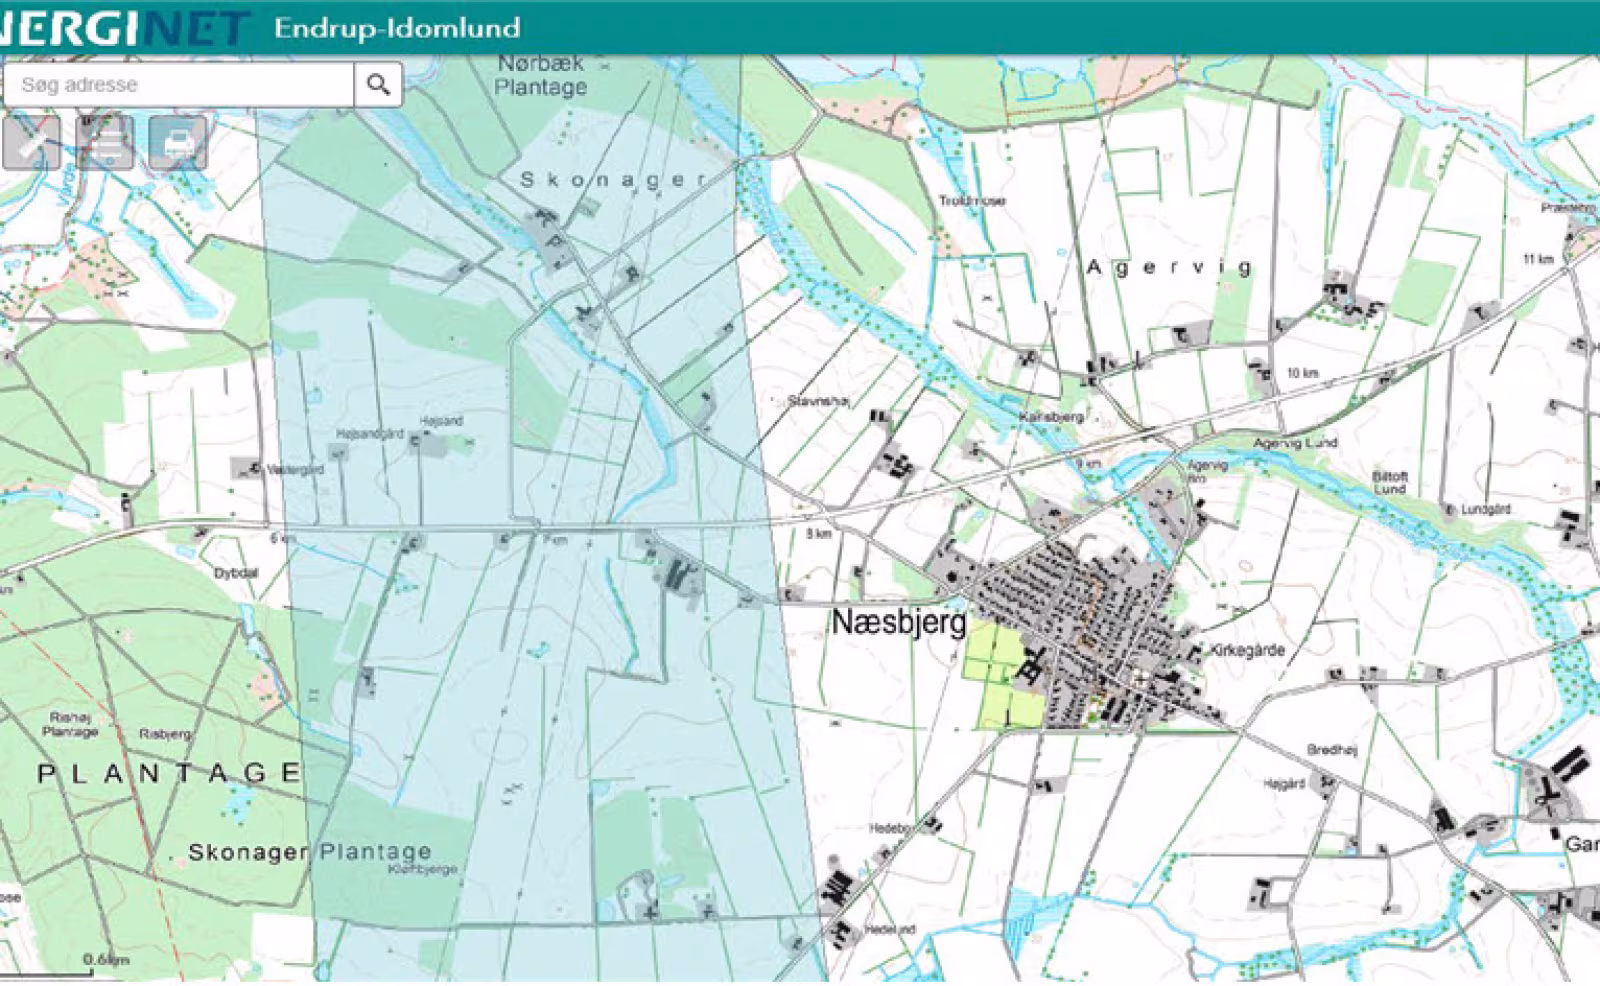Click the 'Kirkegårde' map label

click(x=1247, y=650)
